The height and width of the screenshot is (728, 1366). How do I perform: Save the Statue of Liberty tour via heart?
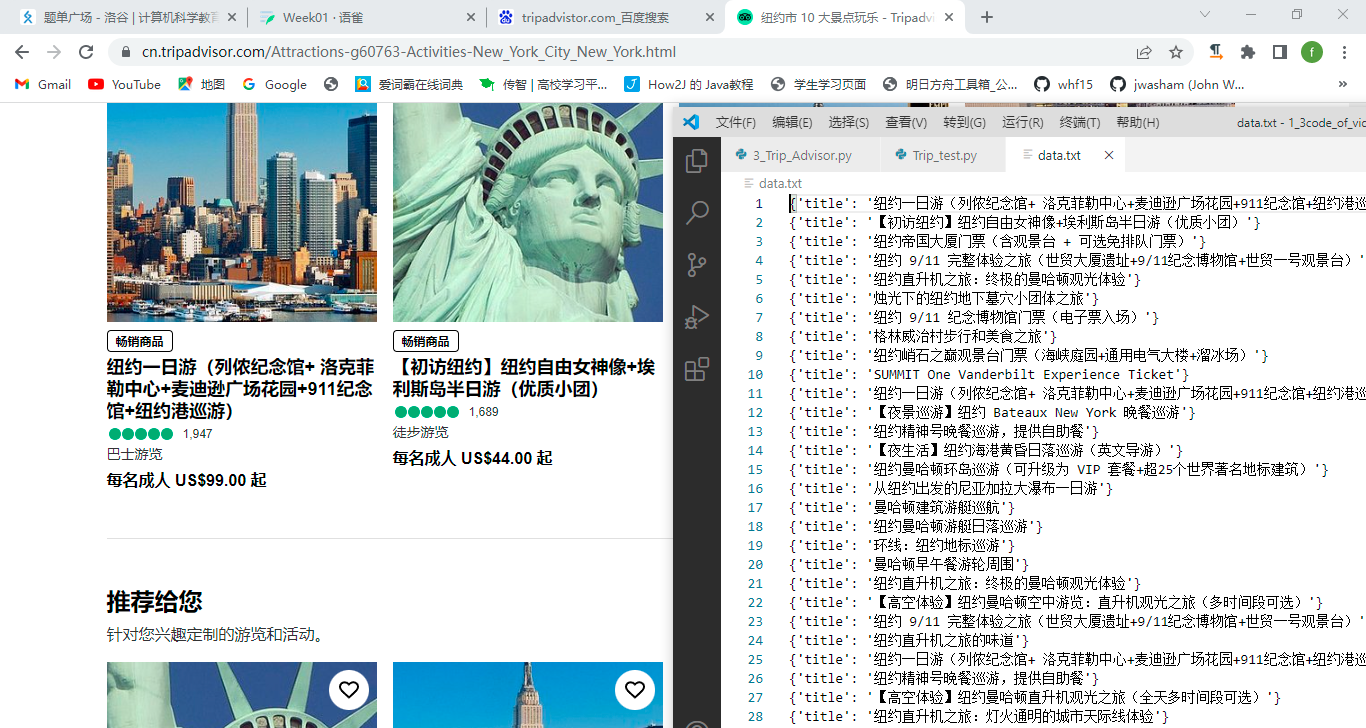point(349,690)
